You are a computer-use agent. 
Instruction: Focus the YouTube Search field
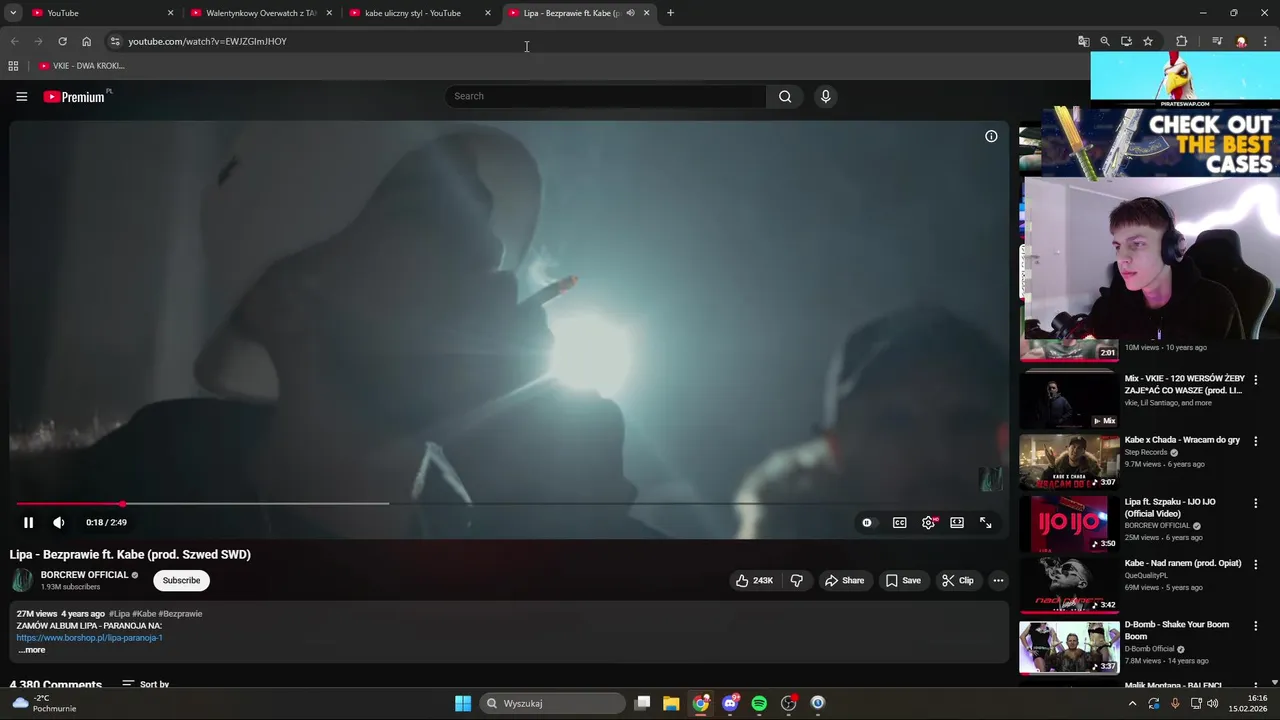pyautogui.click(x=606, y=96)
